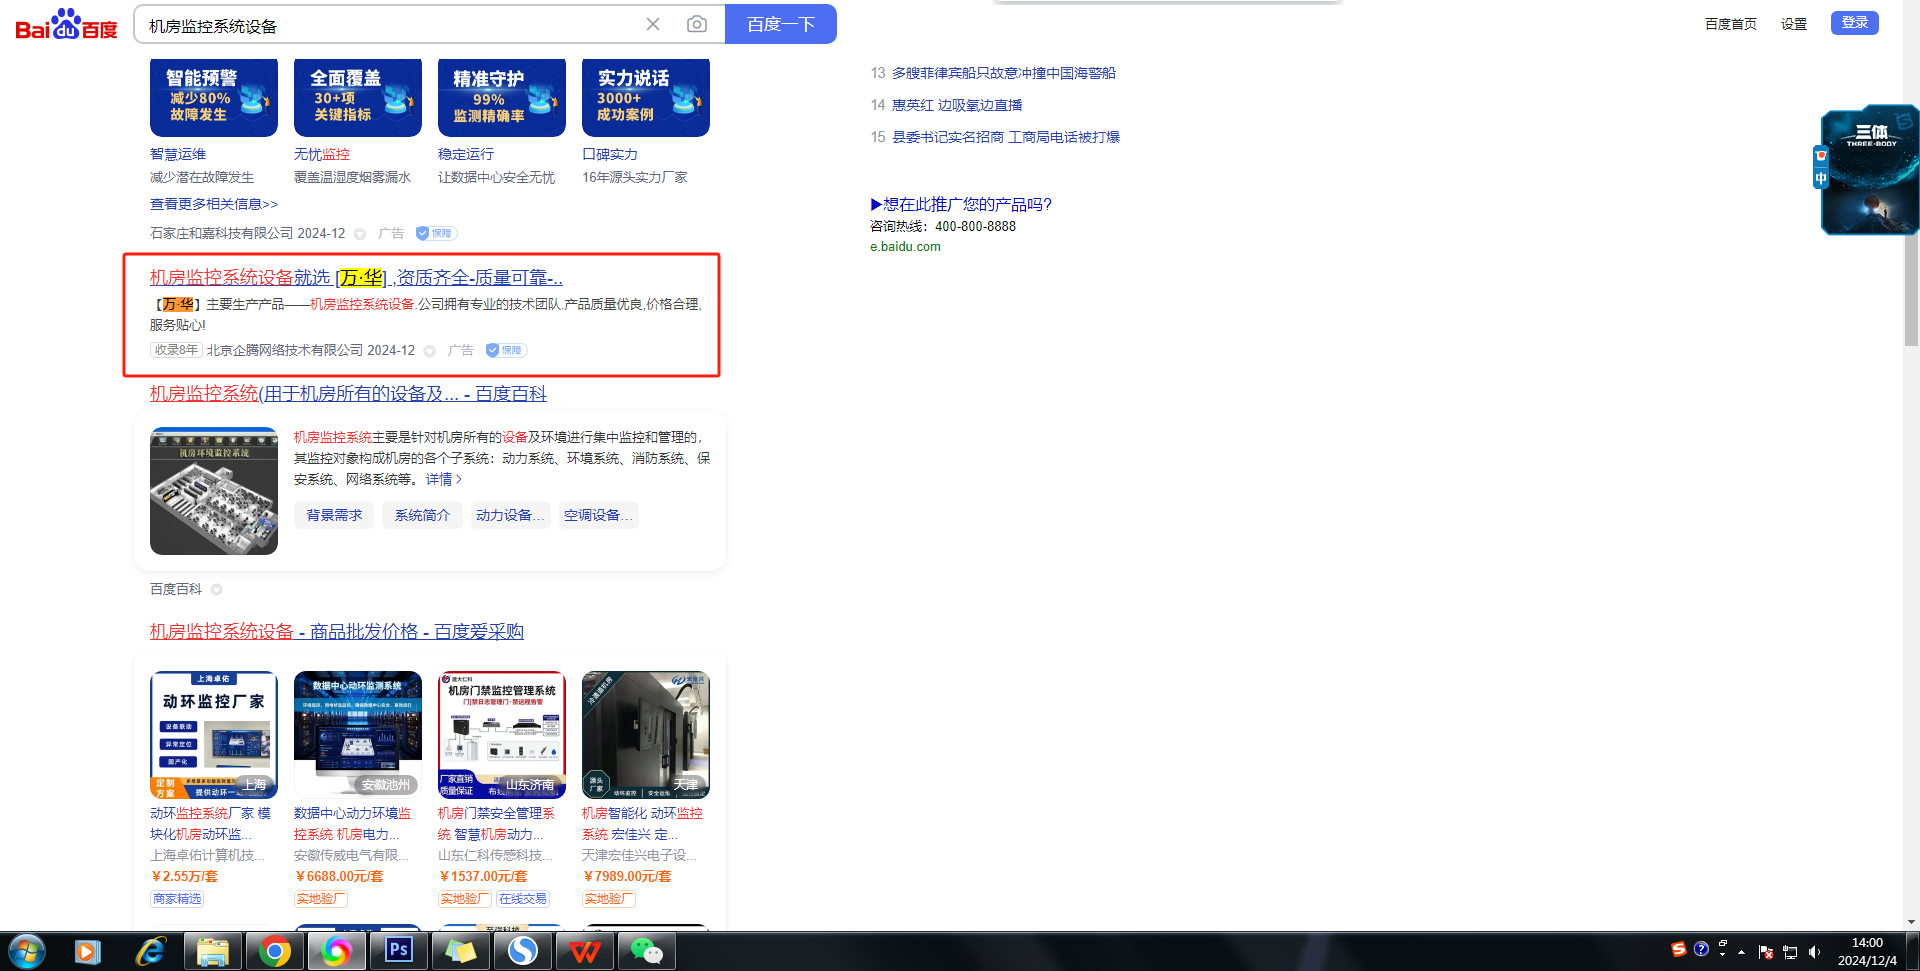Open hot search item 15 县委书记实名招商
This screenshot has height=971, width=1920.
1006,137
